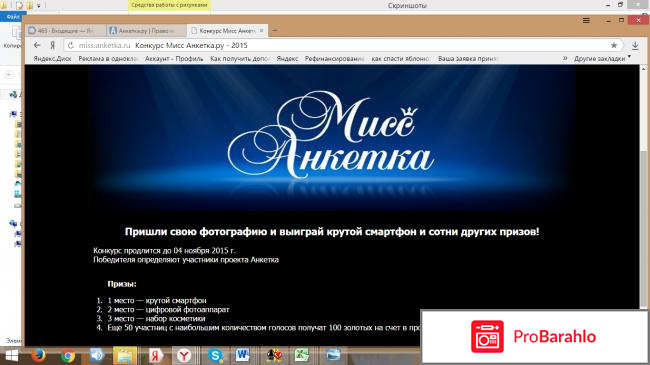The height and width of the screenshot is (365, 650).
Task: Select Средства работы с рисунками ribbon tab
Action: pos(169,5)
